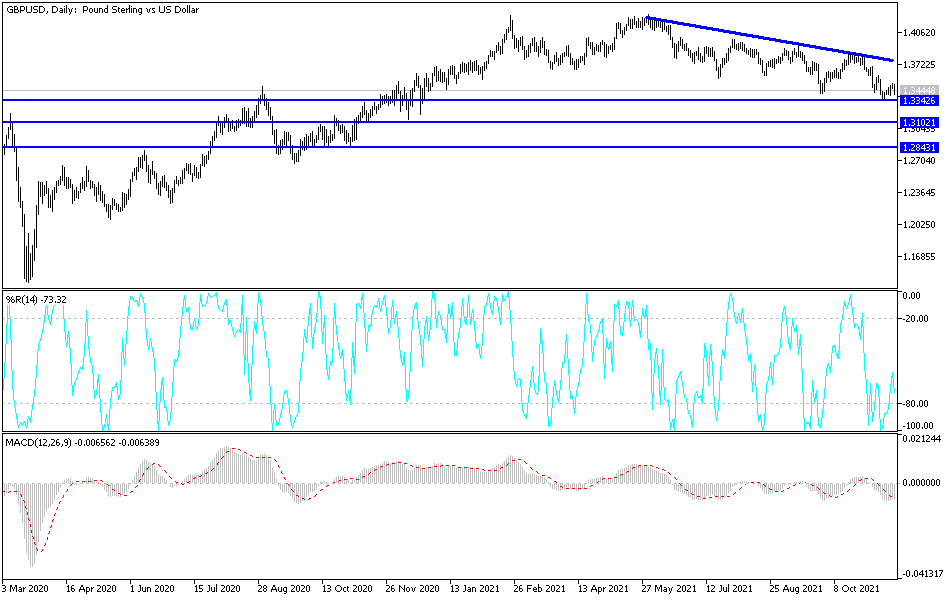Image resolution: width=950 pixels, height=600 pixels.
Task: Select the current price tag 1.34448
Action: point(922,90)
